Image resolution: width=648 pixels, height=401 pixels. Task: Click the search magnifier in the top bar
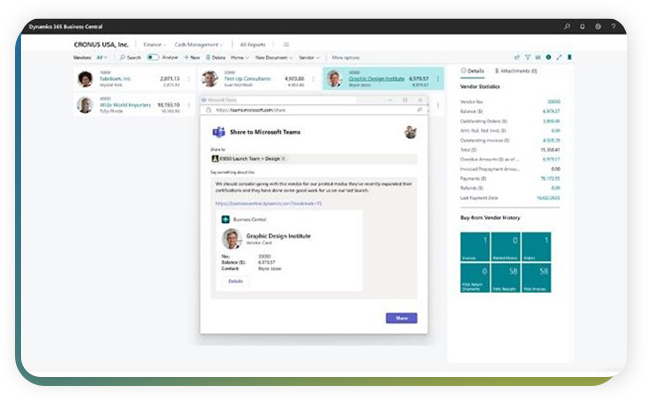coord(567,26)
